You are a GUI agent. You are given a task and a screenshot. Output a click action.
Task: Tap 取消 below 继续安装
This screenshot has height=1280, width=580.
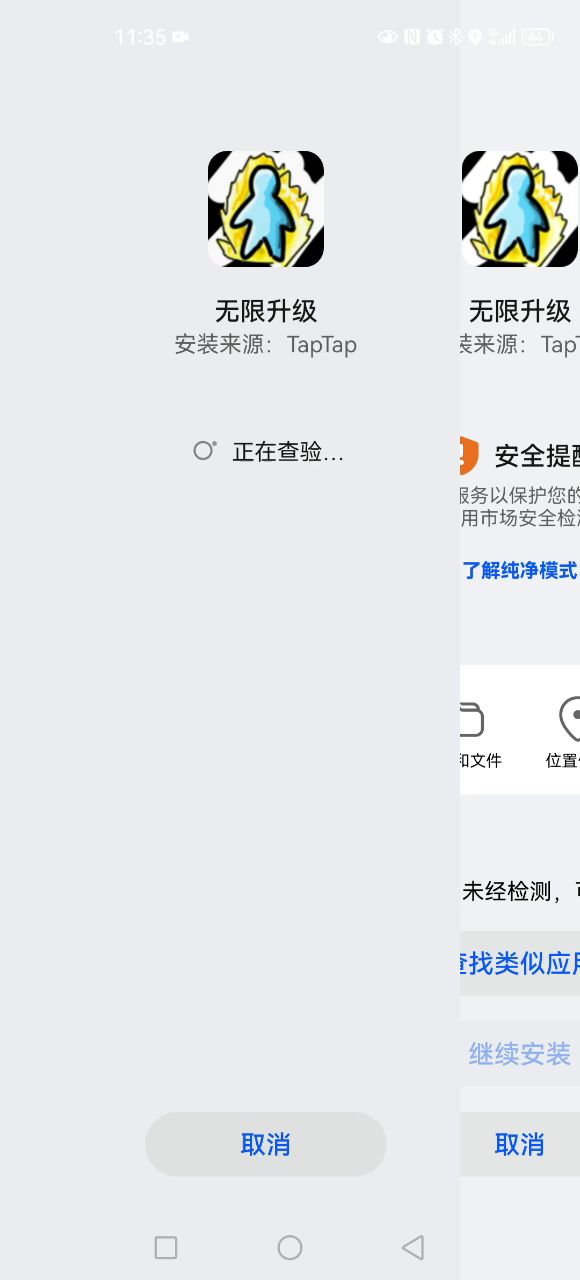click(520, 1144)
